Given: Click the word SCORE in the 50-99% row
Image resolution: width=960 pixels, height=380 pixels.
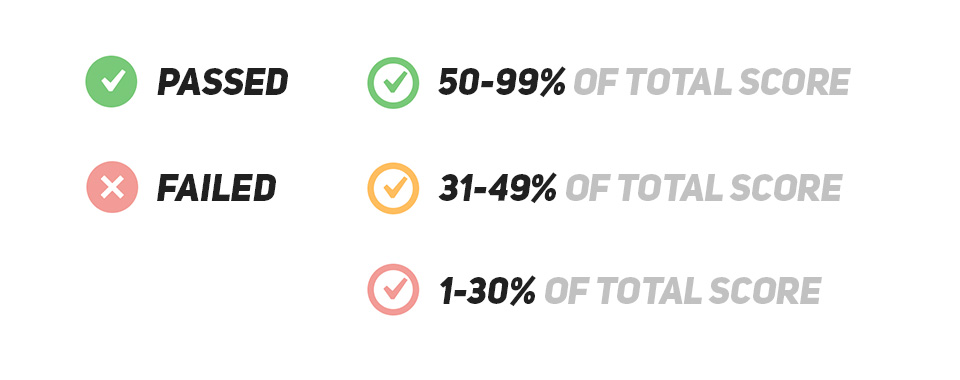Looking at the screenshot, I should point(795,83).
